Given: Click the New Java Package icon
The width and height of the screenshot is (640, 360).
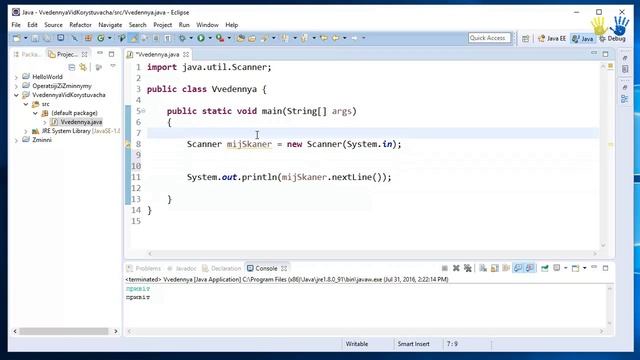Looking at the screenshot, I should coord(88,38).
